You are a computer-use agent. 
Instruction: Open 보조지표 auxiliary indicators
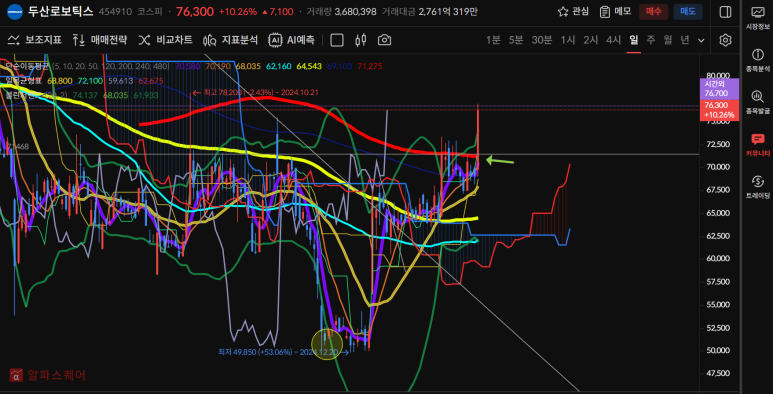35,40
